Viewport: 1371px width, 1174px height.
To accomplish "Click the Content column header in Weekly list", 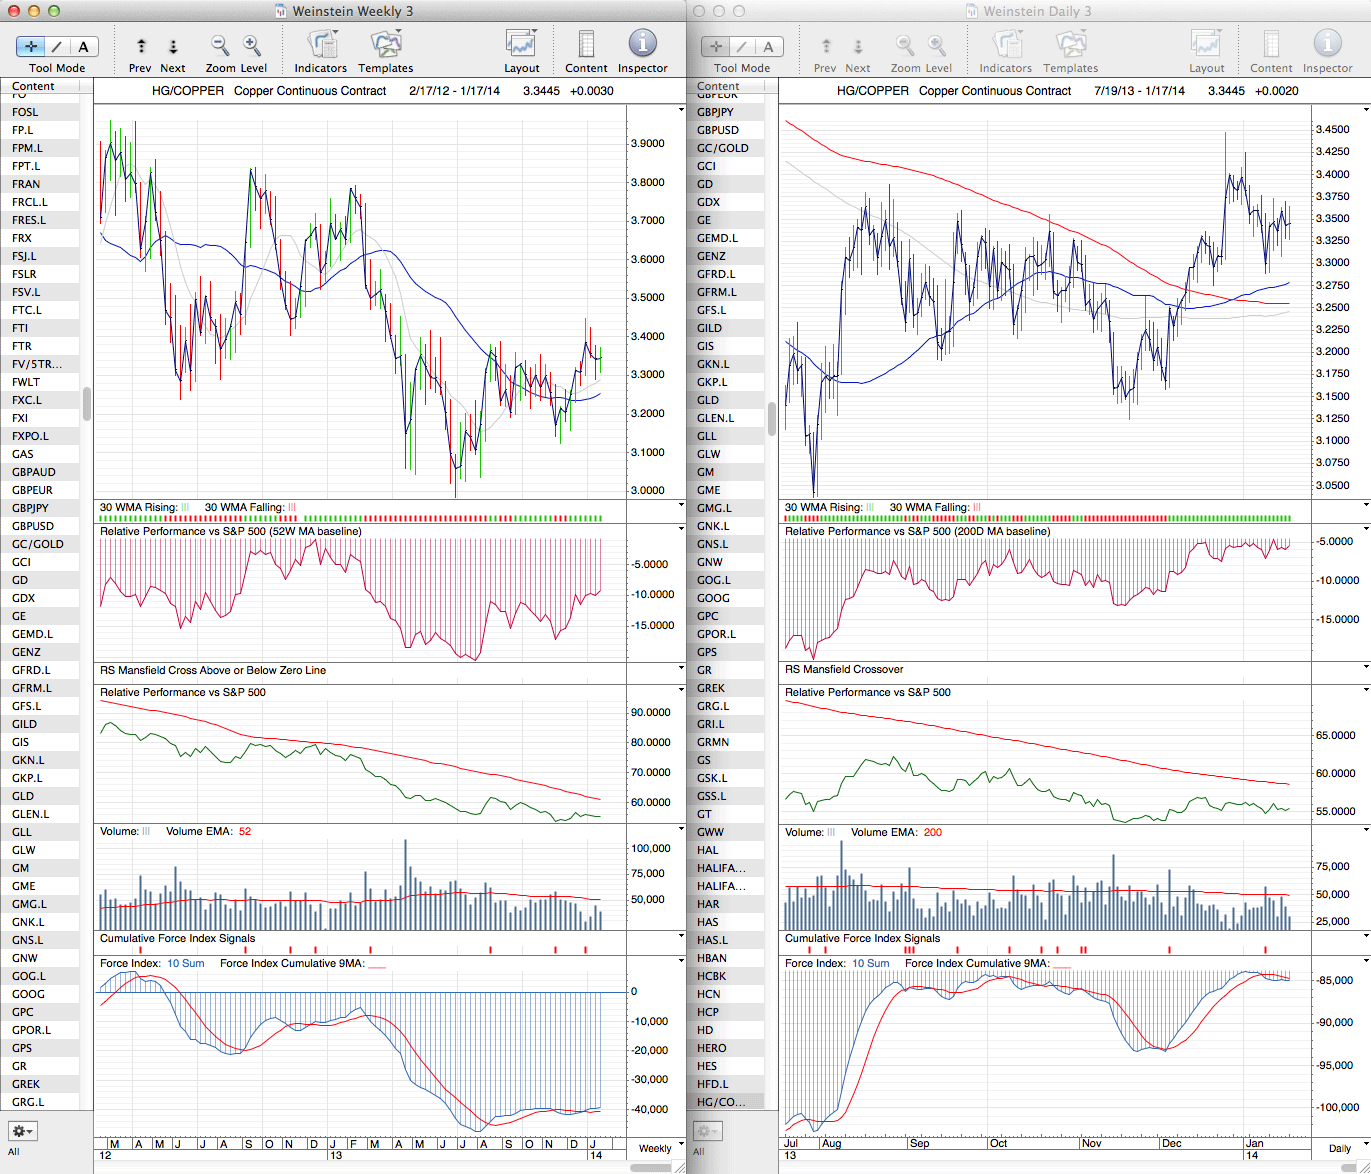I will tap(34, 86).
